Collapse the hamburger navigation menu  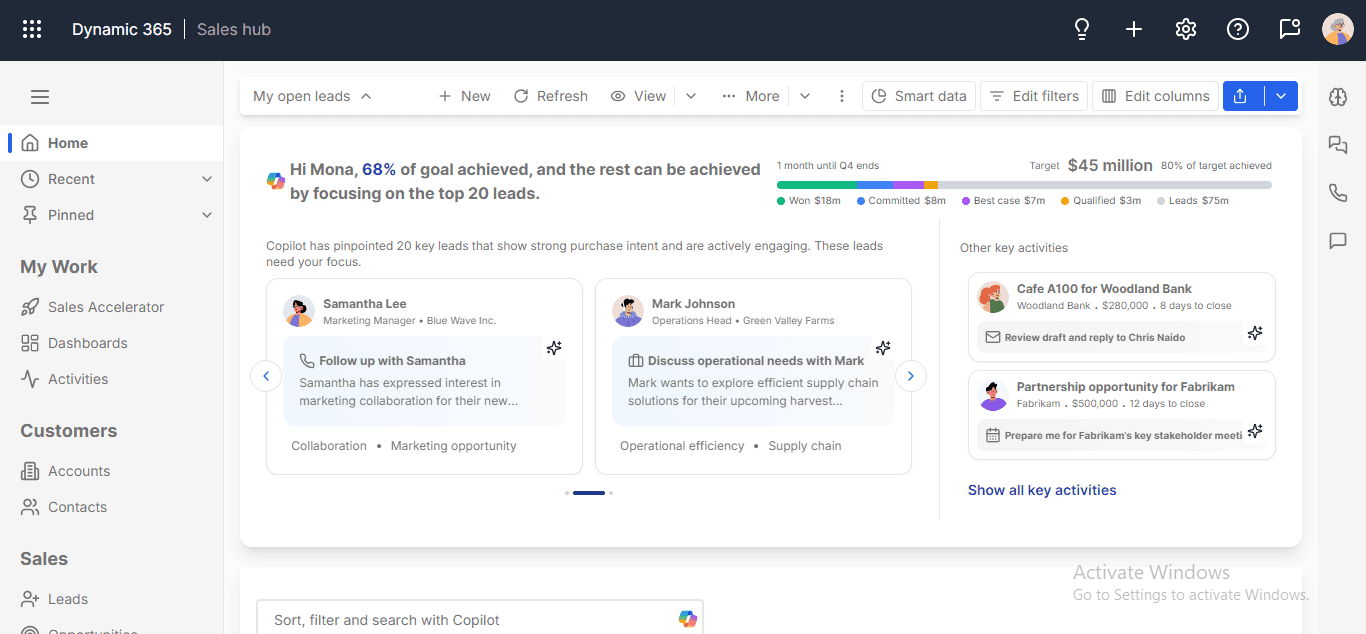[x=40, y=97]
